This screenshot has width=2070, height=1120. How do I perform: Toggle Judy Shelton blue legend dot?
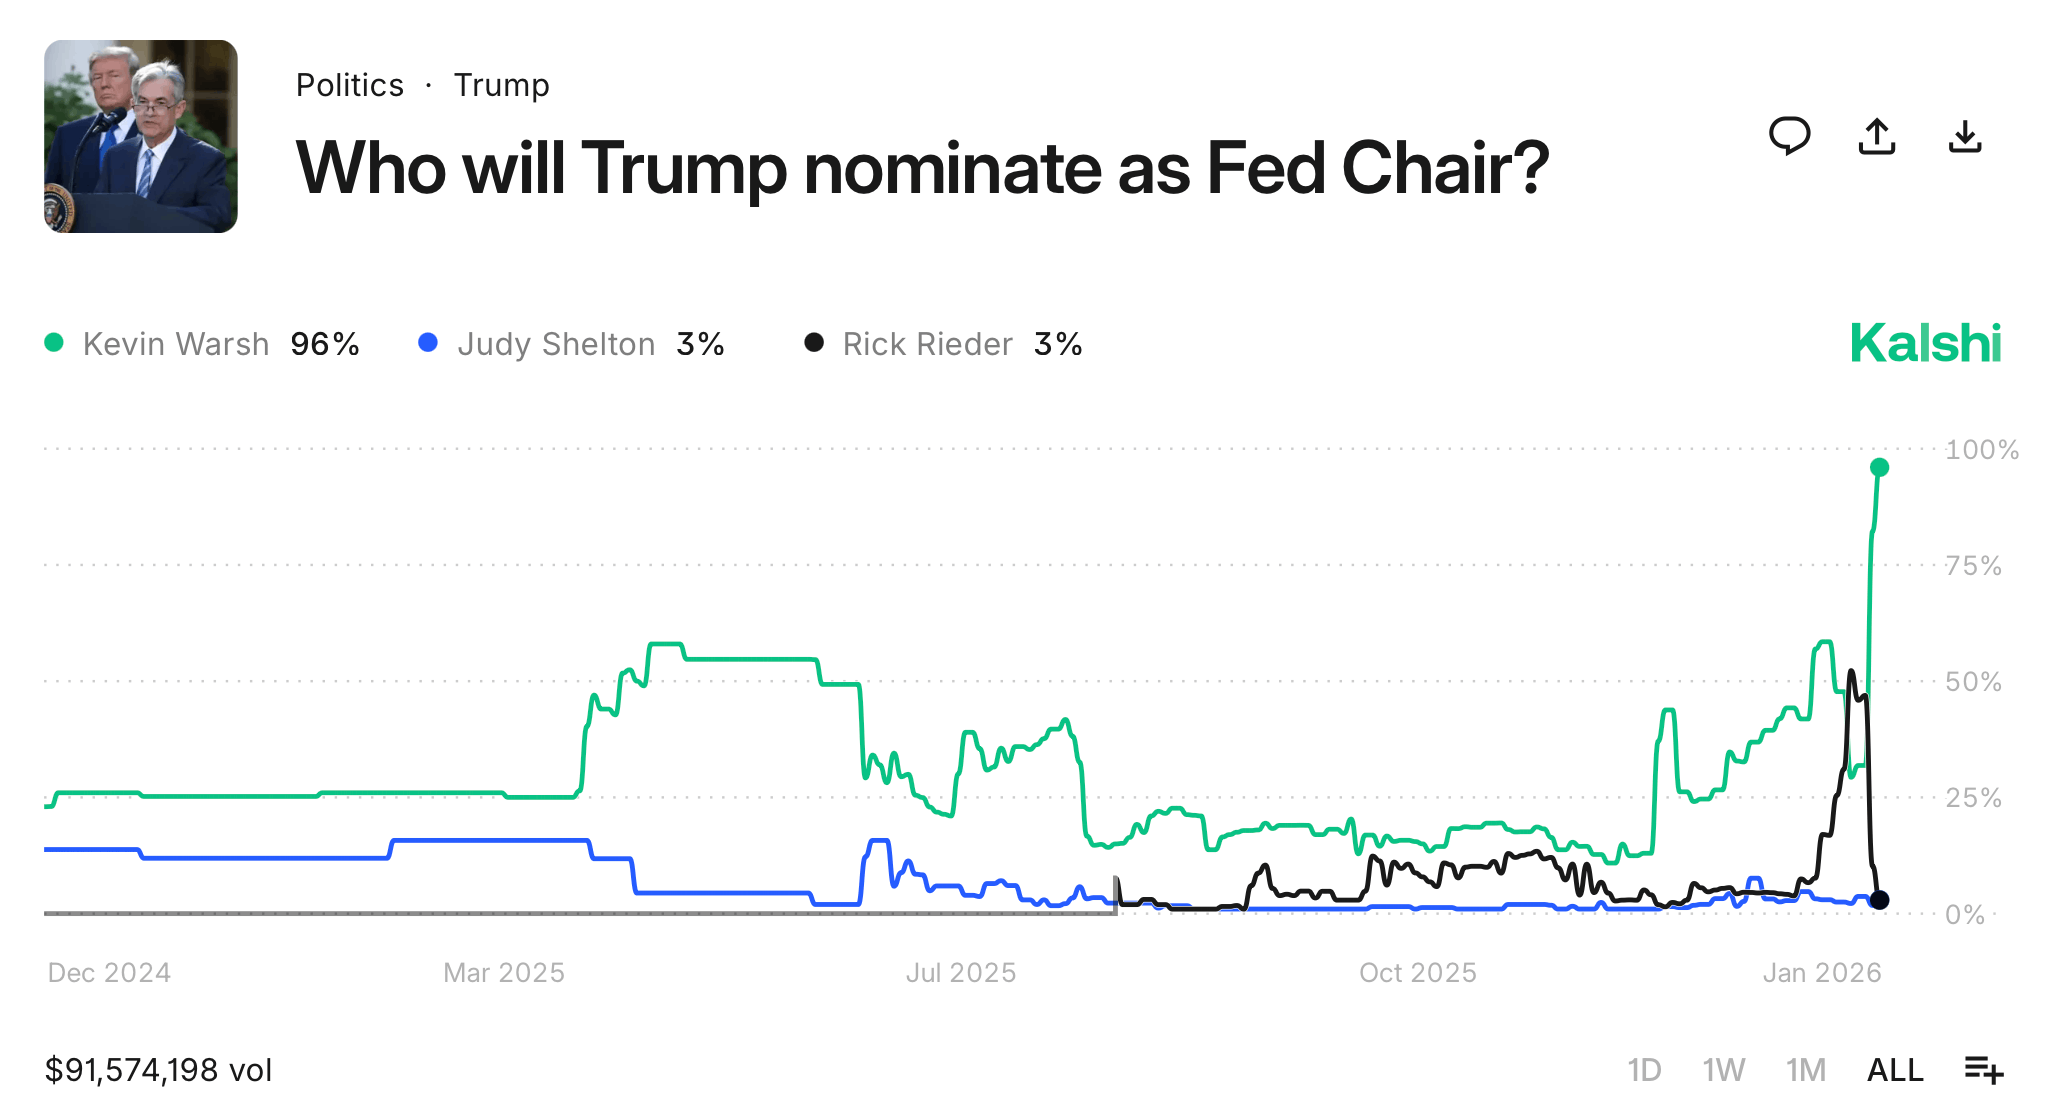click(x=428, y=343)
